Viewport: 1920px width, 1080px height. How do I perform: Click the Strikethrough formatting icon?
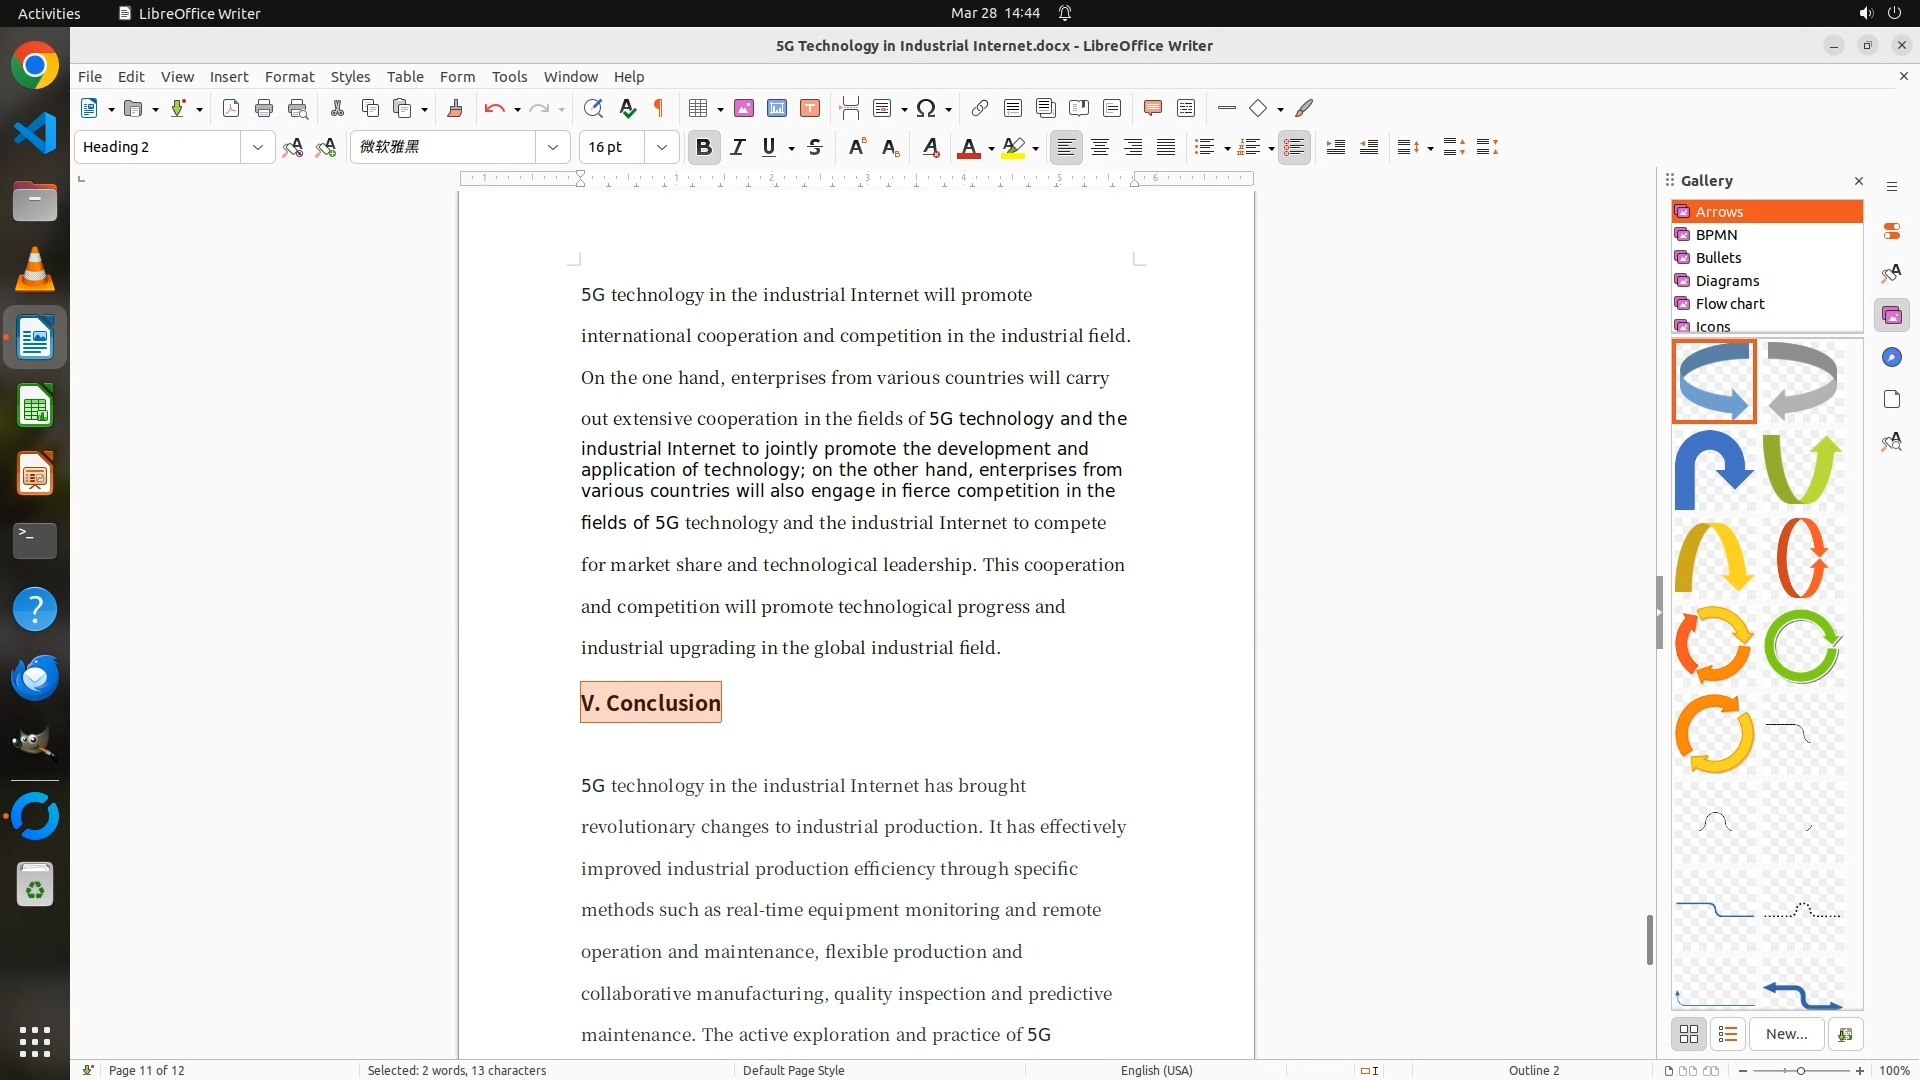tap(815, 148)
